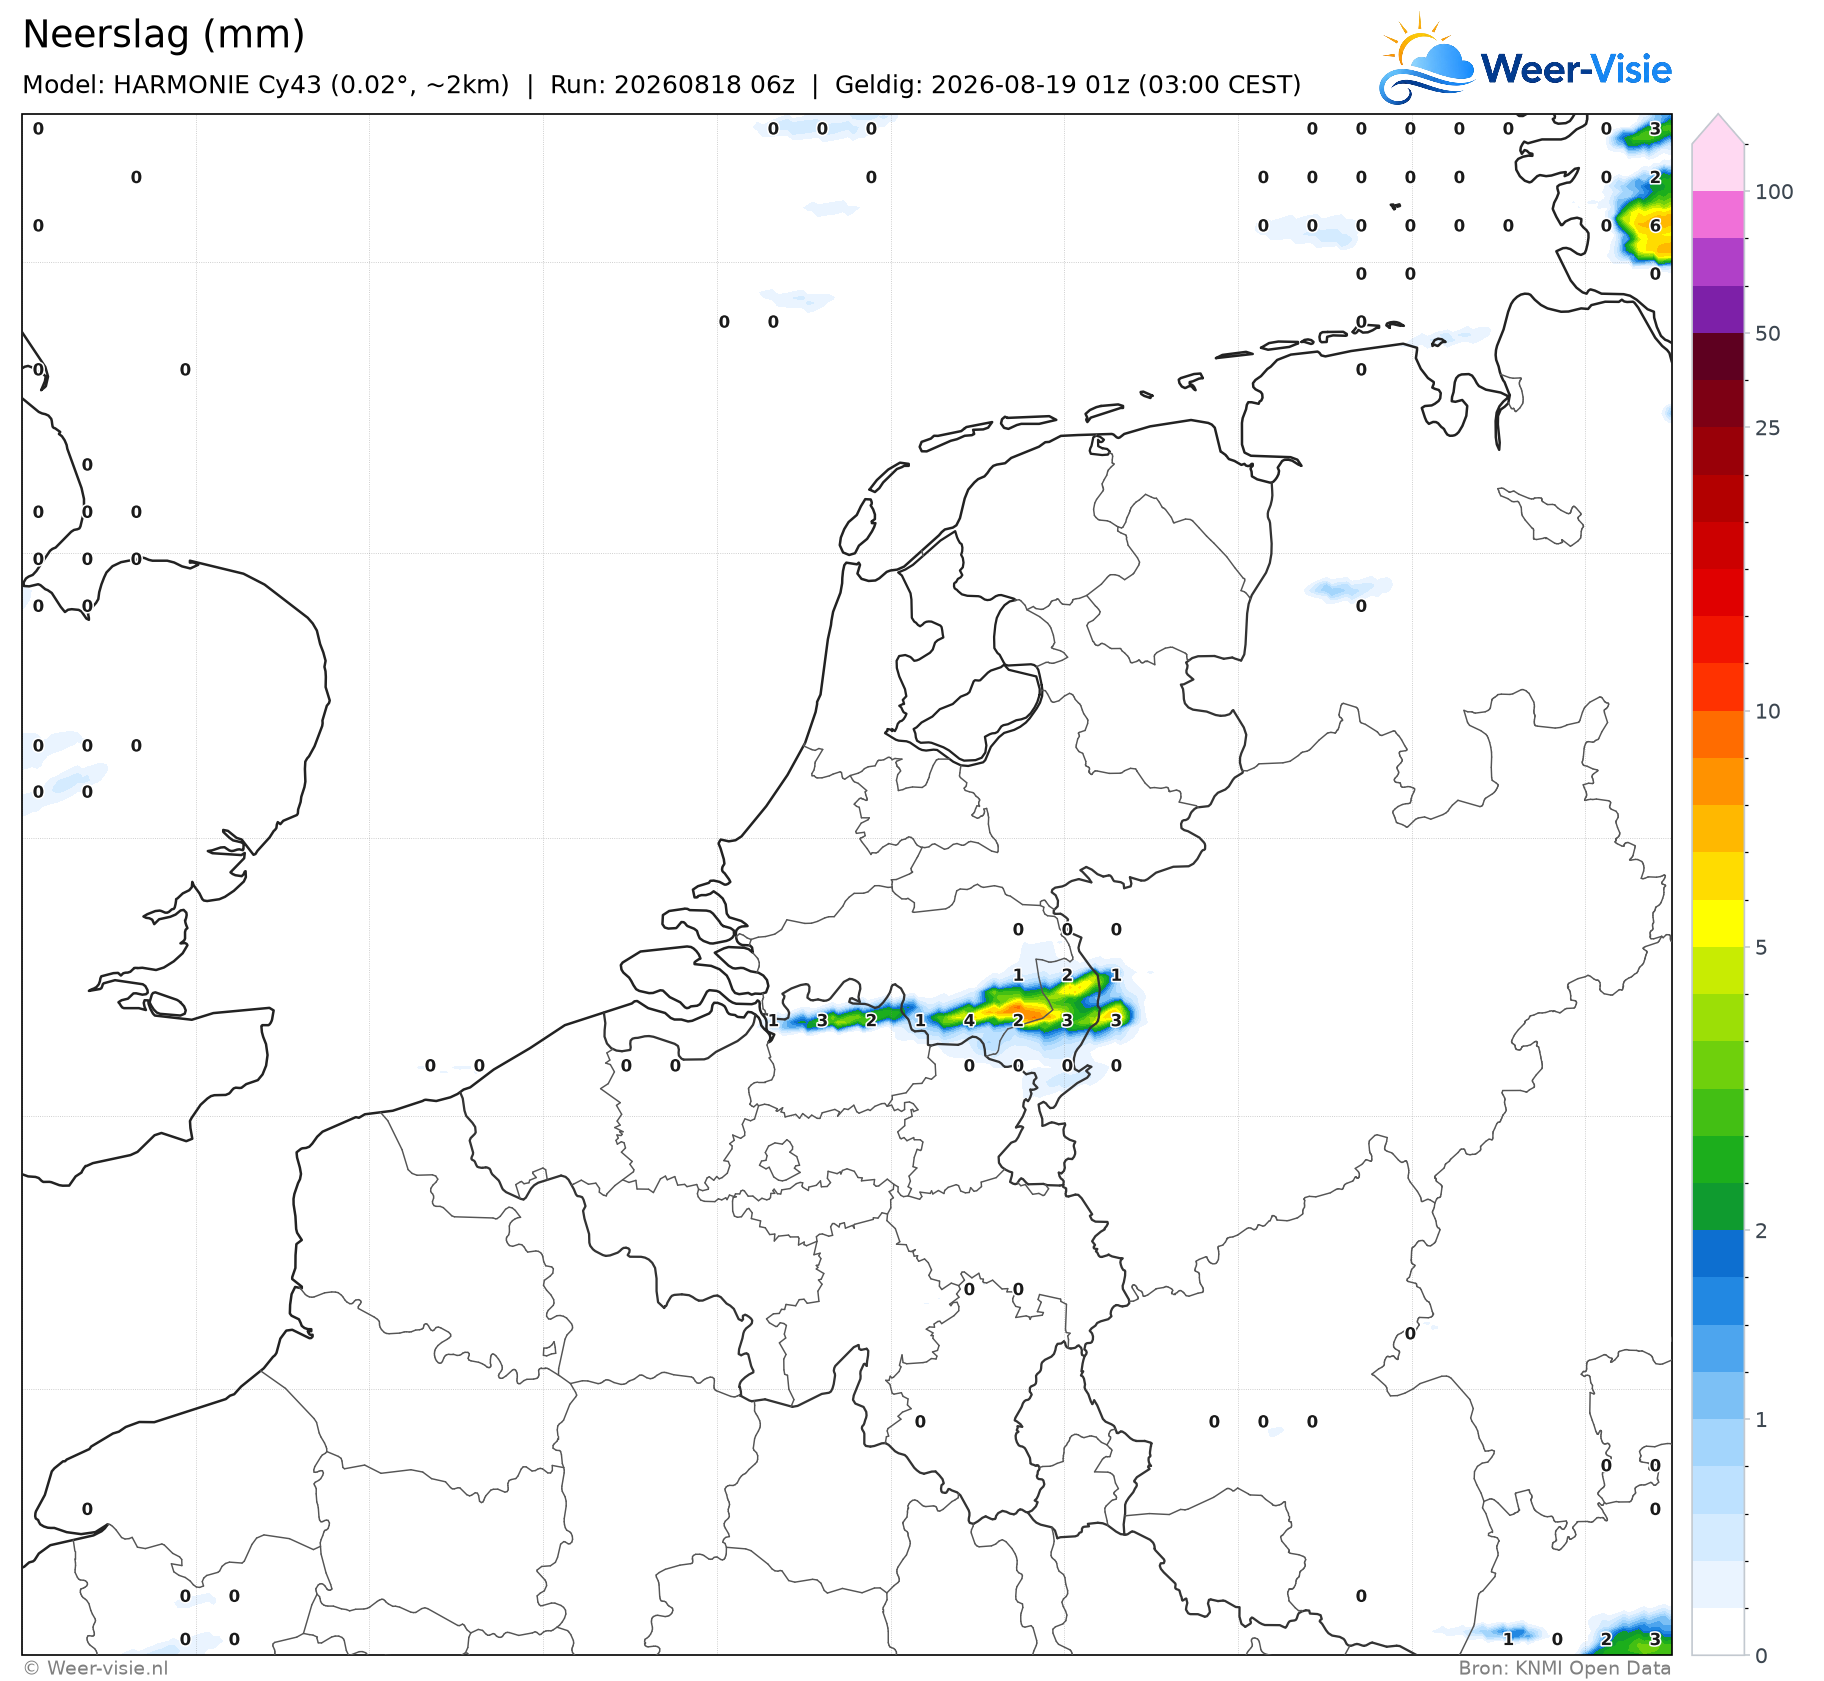
Task: Click the Texel island outline on map
Action: pos(857,526)
